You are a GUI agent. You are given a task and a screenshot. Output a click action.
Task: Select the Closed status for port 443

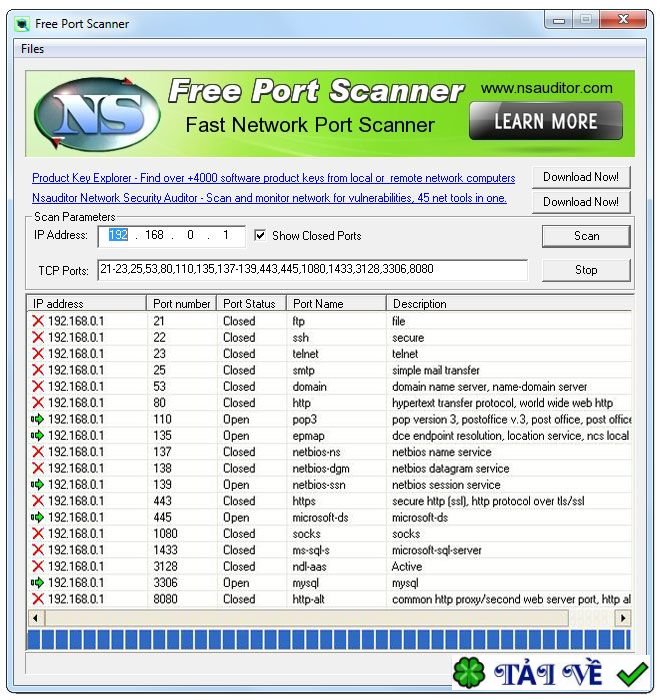[239, 501]
